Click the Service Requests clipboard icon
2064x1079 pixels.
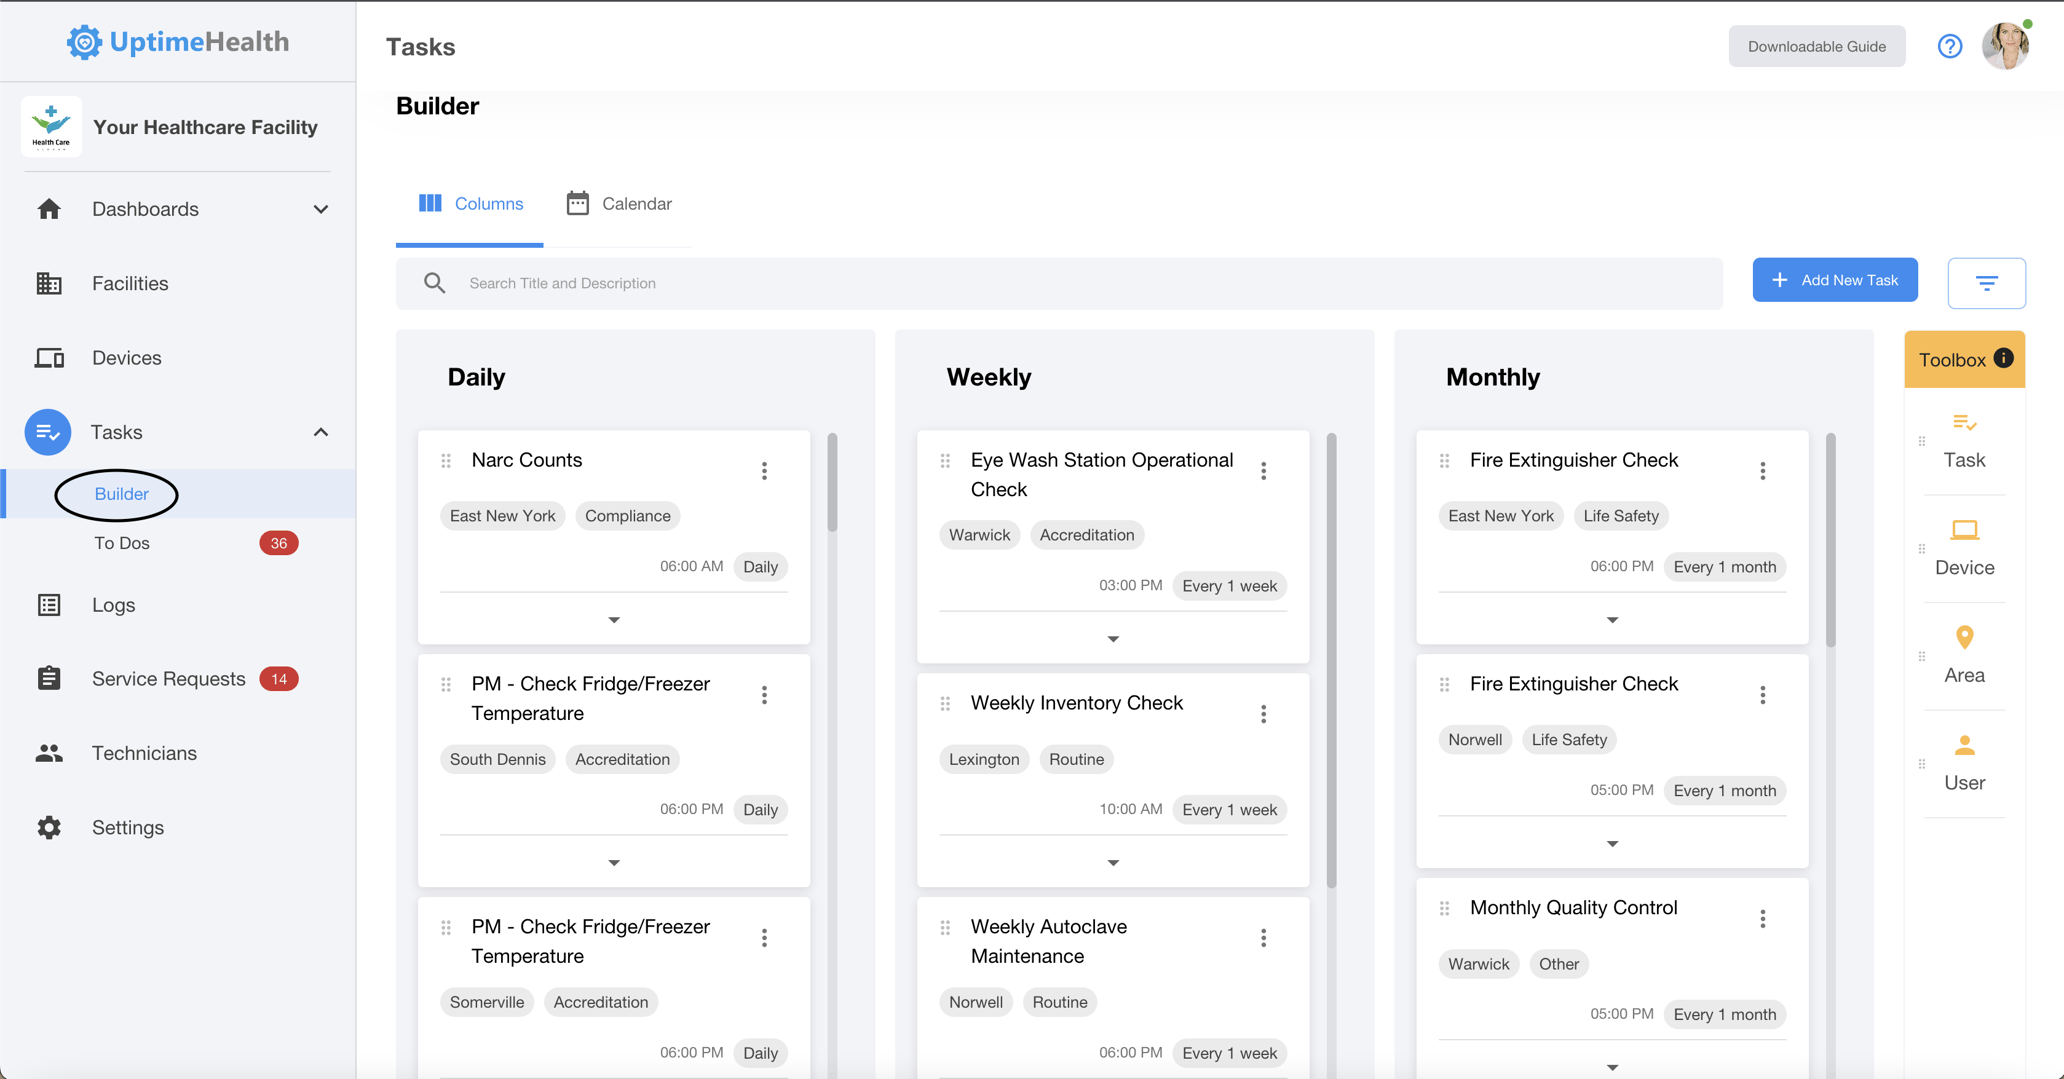[49, 678]
